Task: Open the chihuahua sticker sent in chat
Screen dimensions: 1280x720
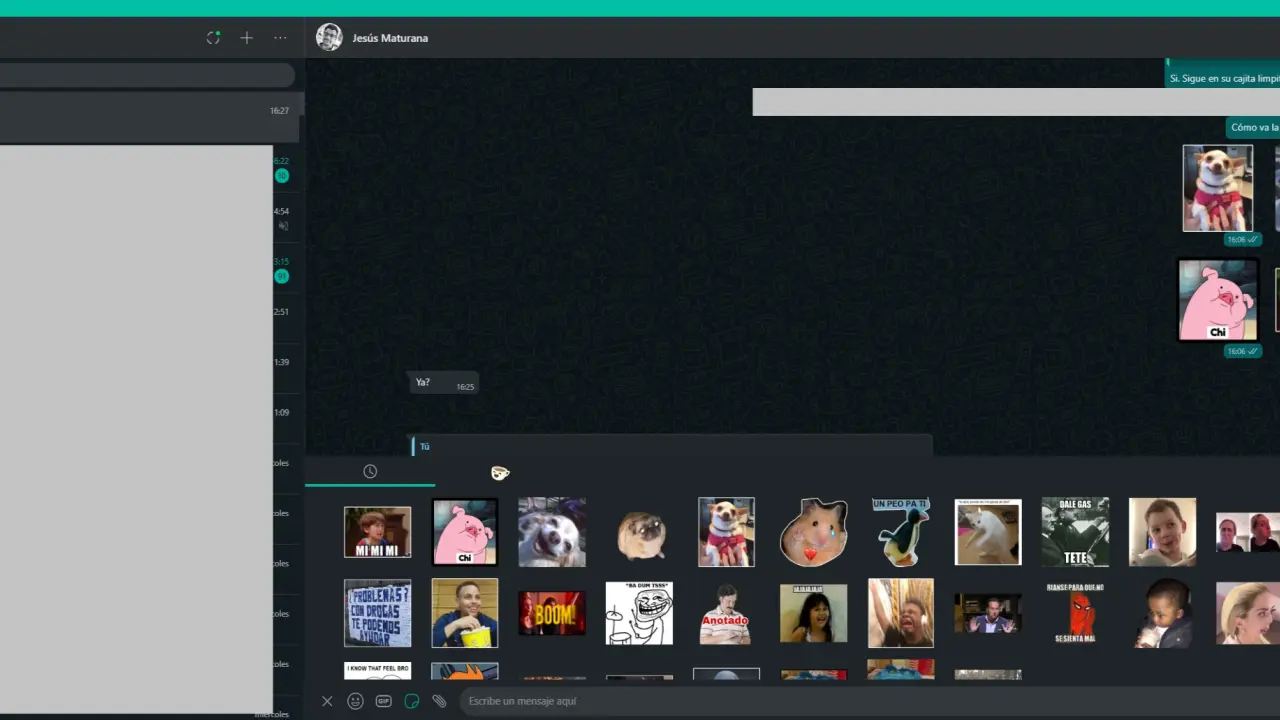Action: (x=1217, y=188)
